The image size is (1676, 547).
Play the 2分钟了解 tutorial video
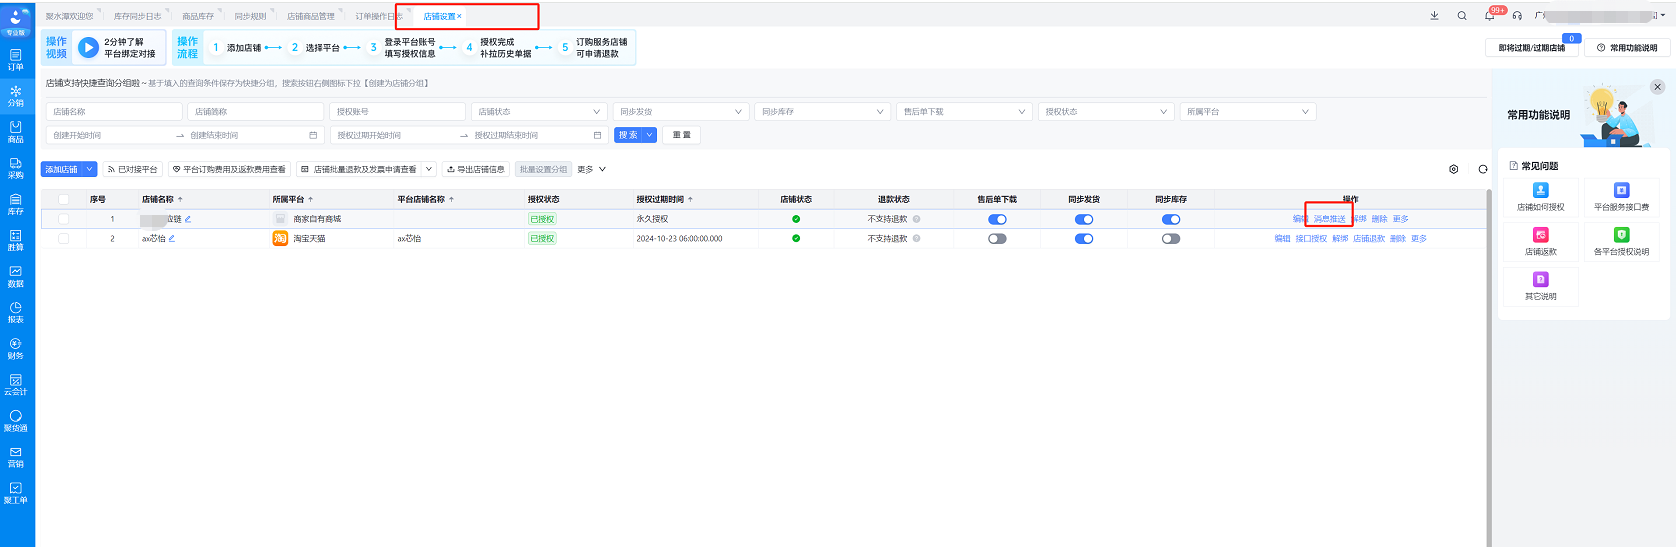[88, 47]
